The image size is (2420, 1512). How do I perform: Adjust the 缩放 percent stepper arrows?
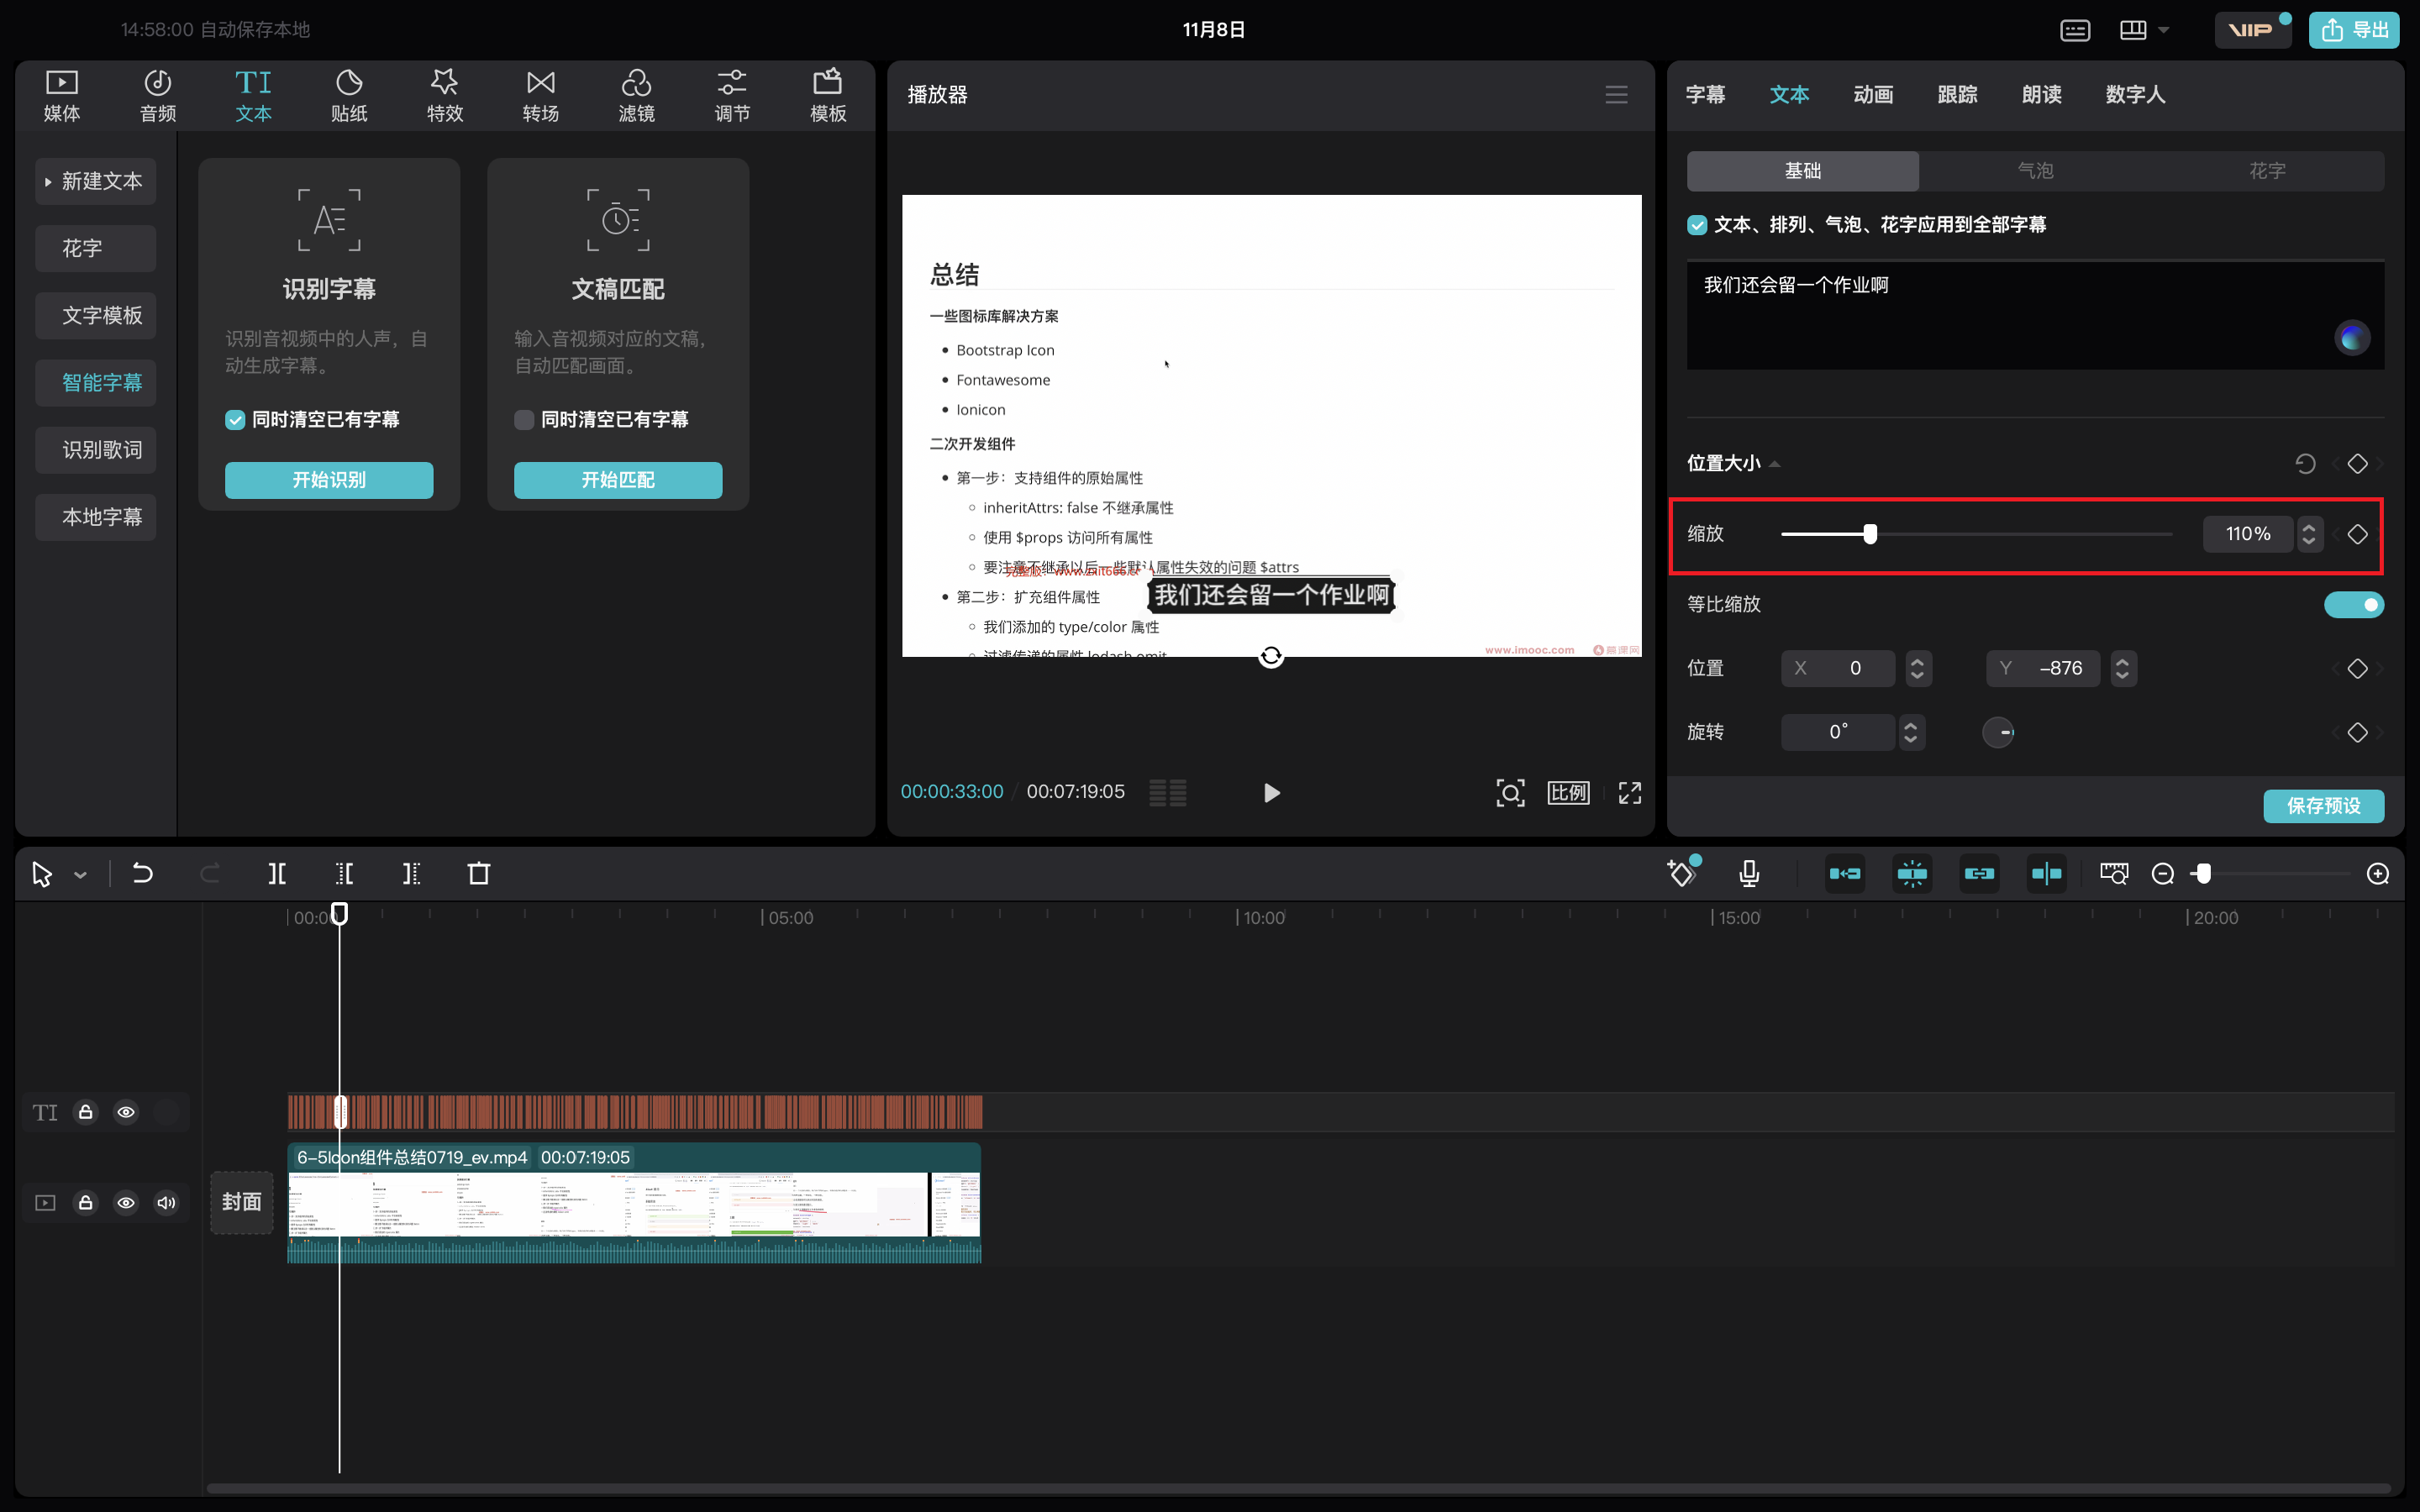click(x=2308, y=534)
